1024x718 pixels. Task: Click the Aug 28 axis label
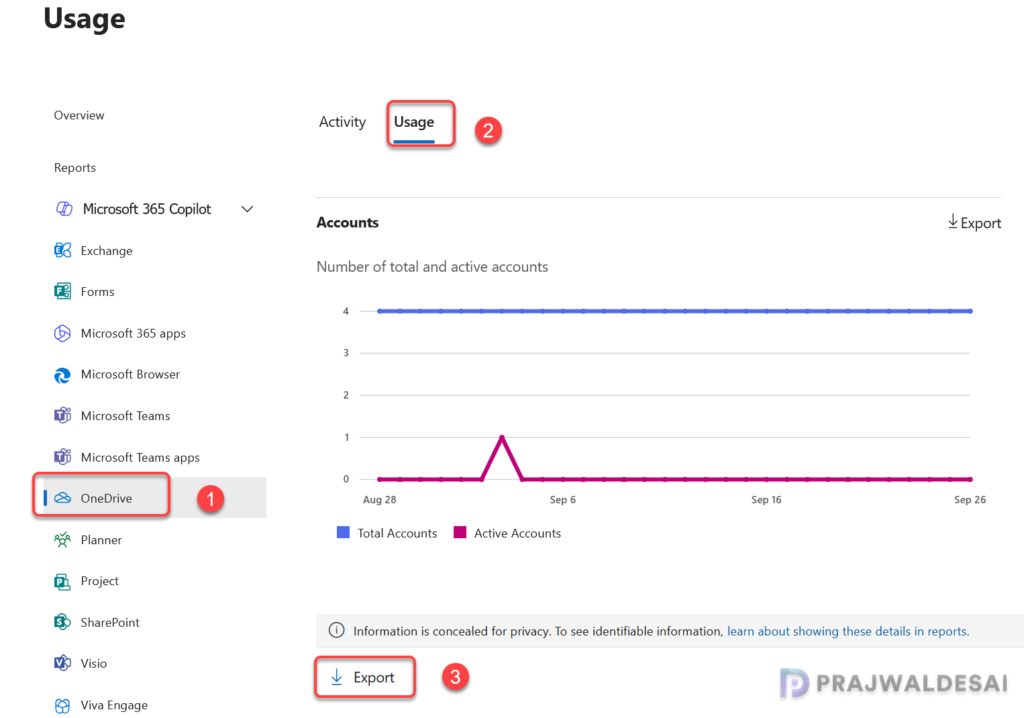click(x=379, y=499)
